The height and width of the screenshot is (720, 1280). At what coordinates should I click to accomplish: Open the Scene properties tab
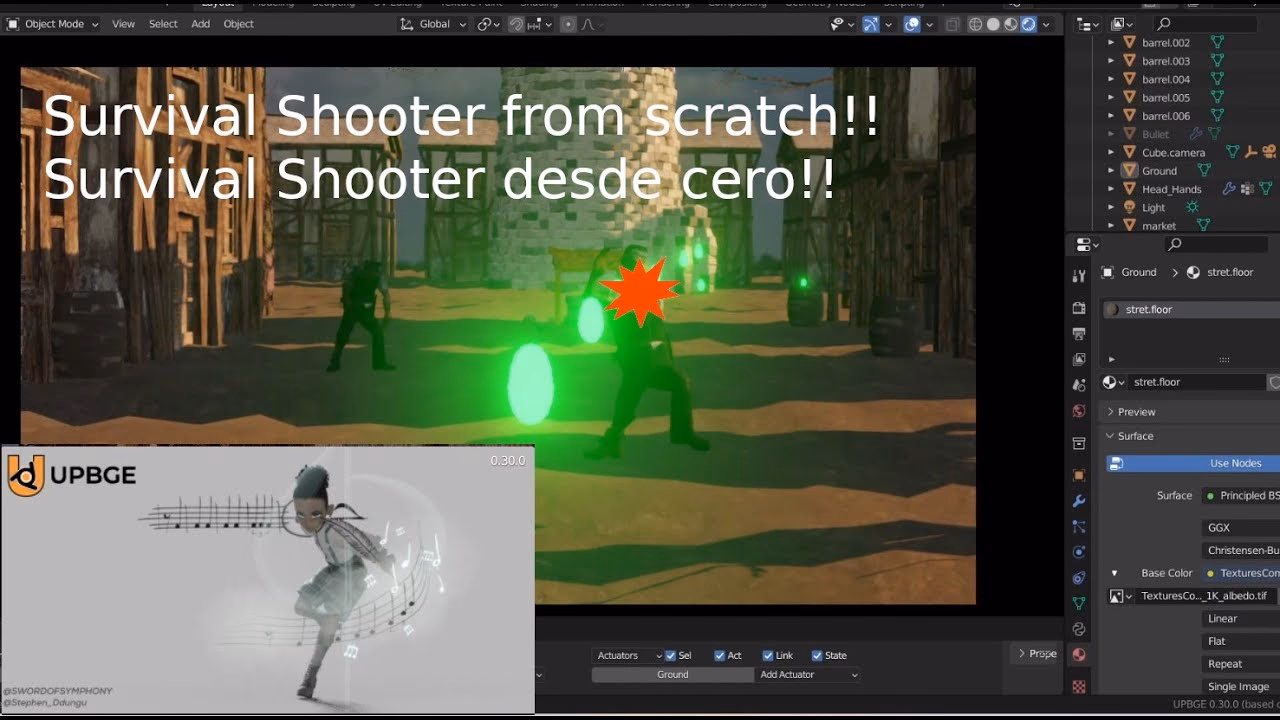[x=1078, y=385]
